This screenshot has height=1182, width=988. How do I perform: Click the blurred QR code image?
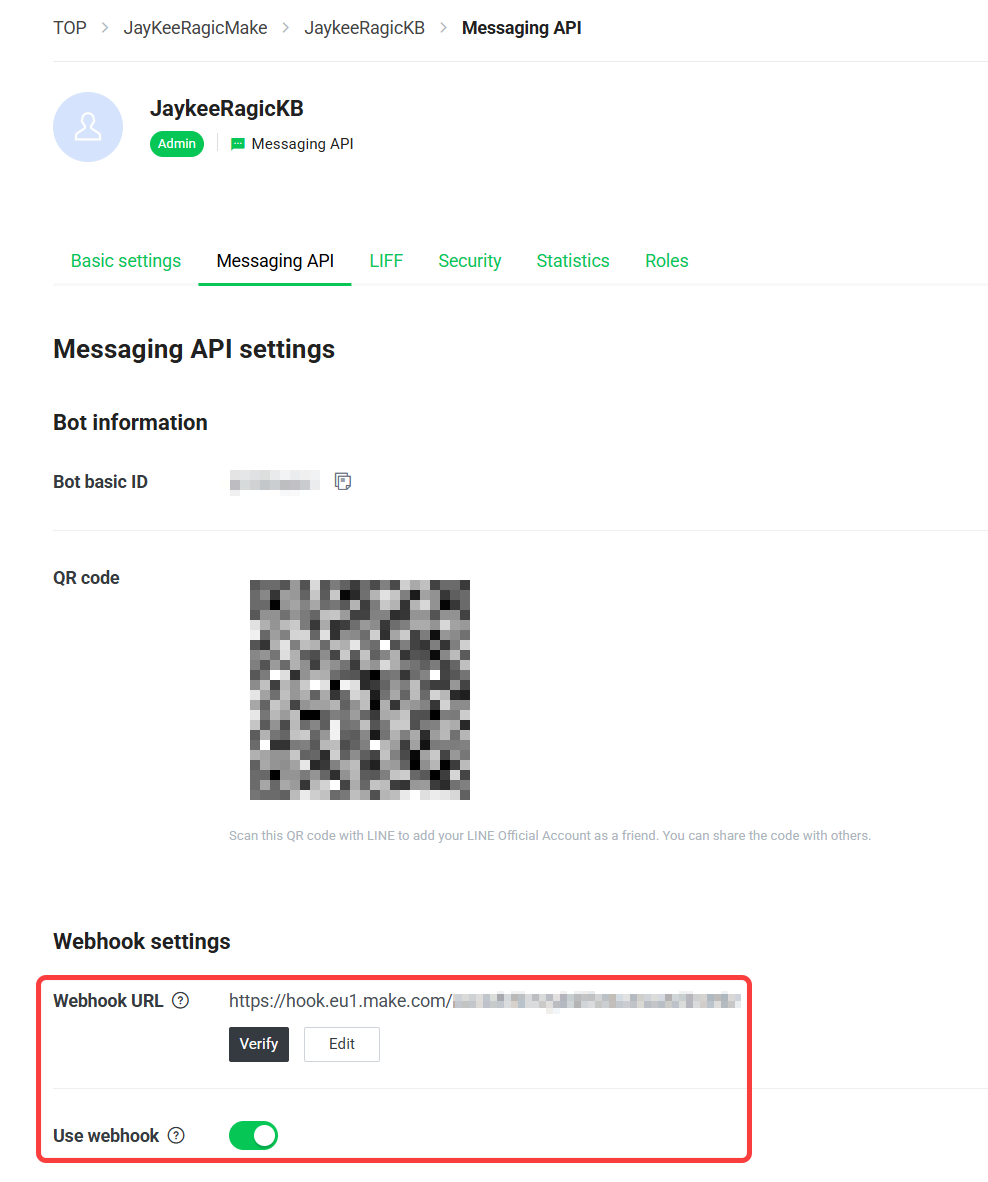click(x=359, y=690)
